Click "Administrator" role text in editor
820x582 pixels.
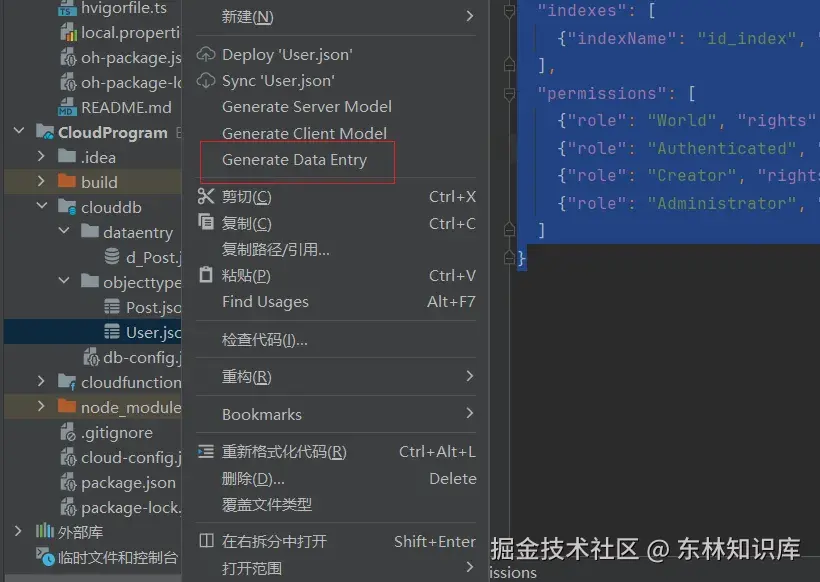tap(722, 203)
